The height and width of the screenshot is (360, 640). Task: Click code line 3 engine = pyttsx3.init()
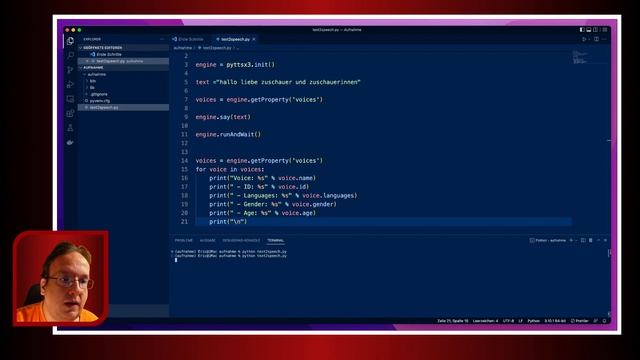click(x=235, y=64)
